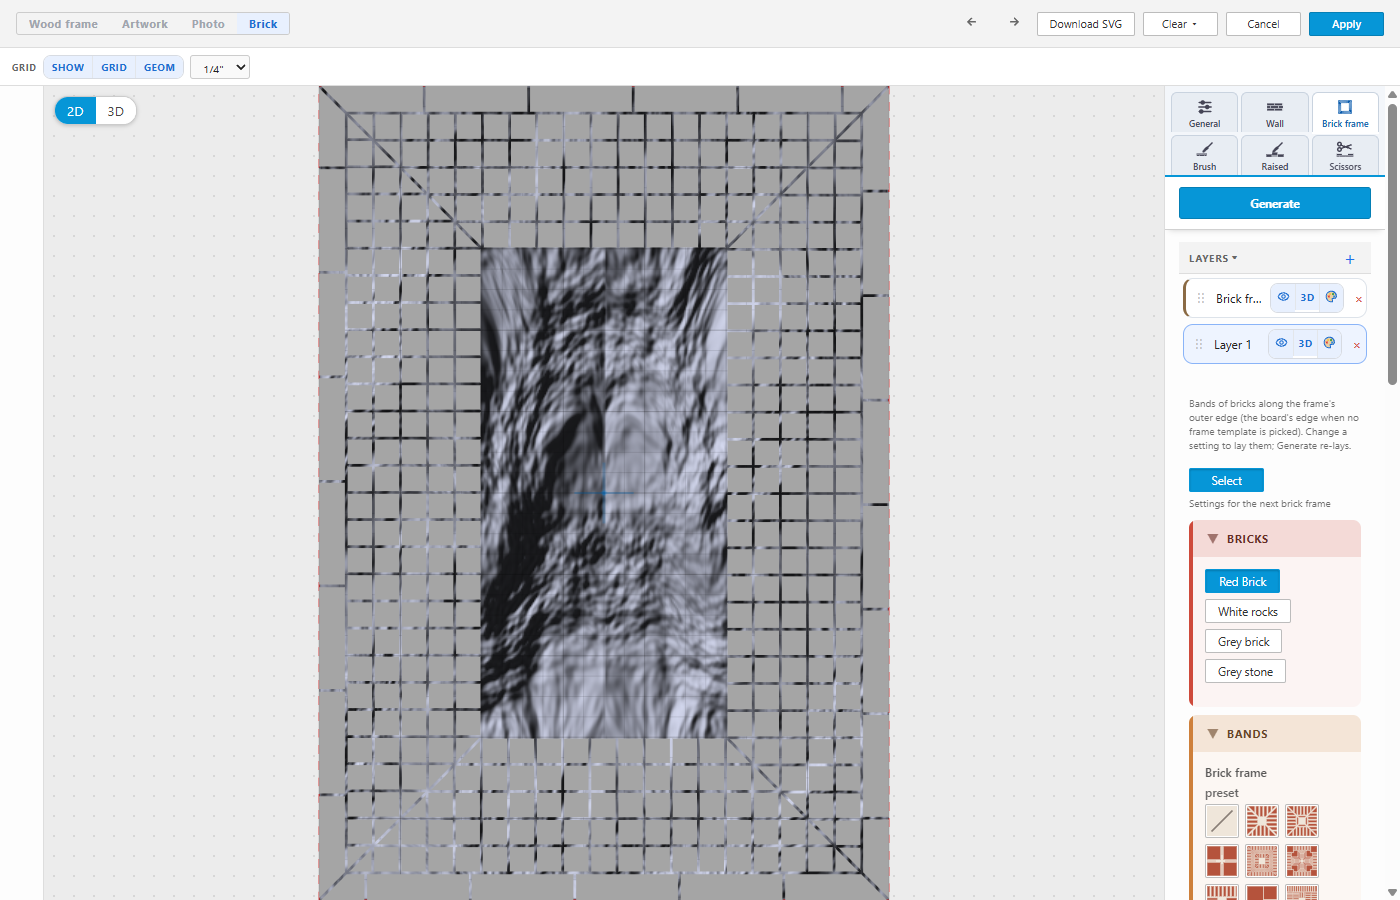Hide the Brick frame layer using its eye icon
Image resolution: width=1400 pixels, height=900 pixels.
(x=1283, y=297)
